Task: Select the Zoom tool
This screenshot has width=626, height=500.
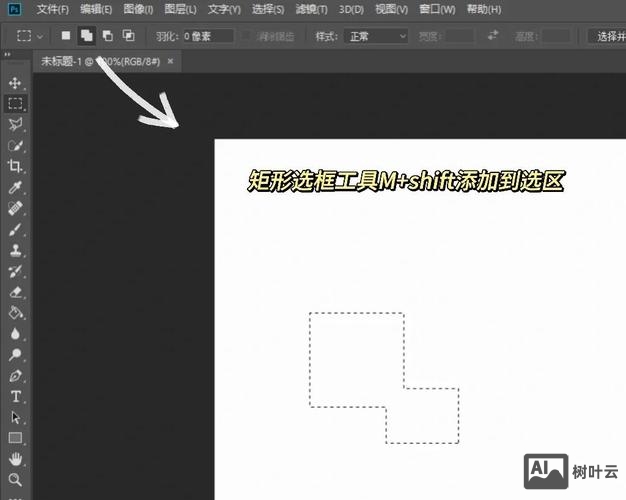Action: pyautogui.click(x=15, y=479)
